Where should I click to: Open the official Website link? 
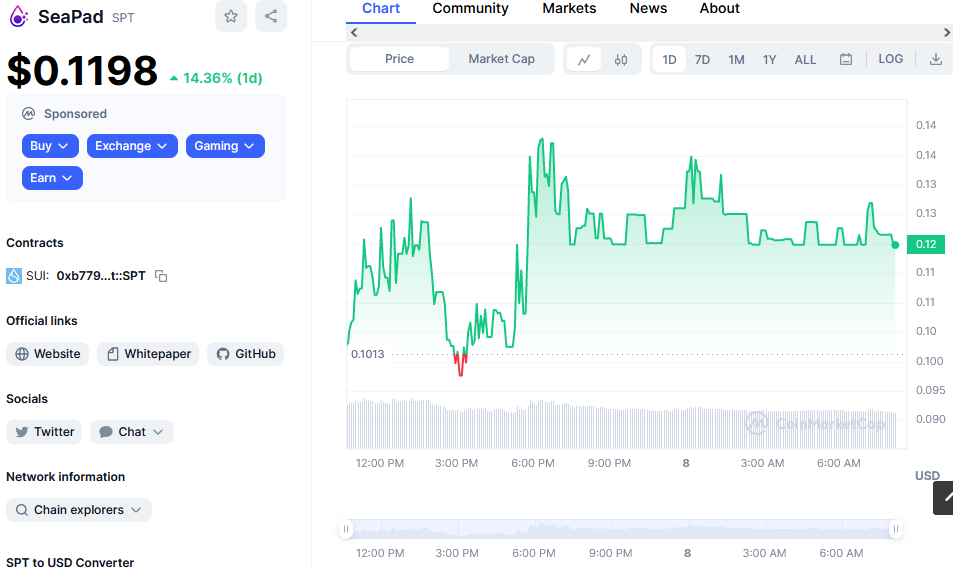click(47, 354)
